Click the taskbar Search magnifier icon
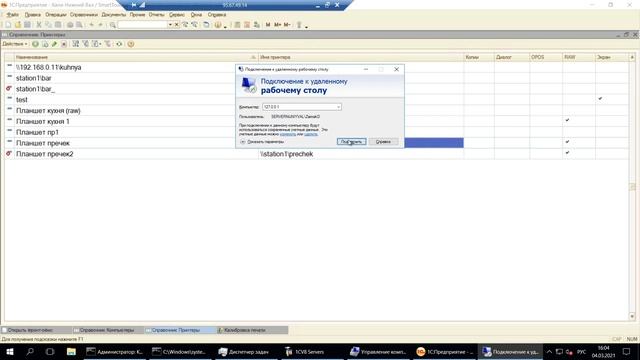 pos(30,351)
